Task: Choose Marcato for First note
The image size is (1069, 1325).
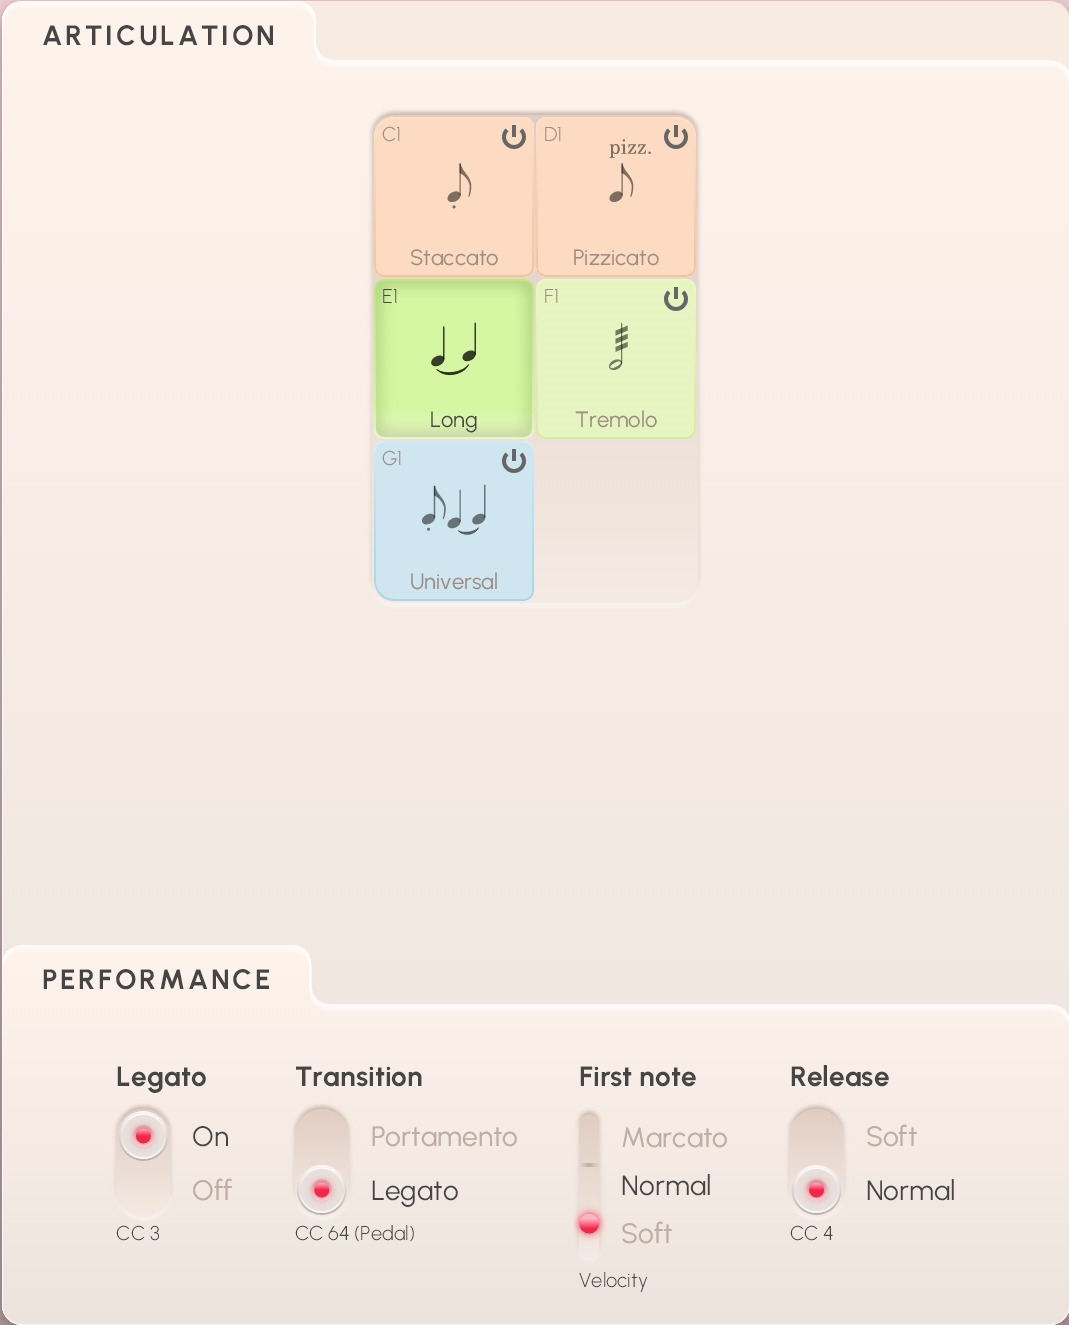Action: (674, 1138)
